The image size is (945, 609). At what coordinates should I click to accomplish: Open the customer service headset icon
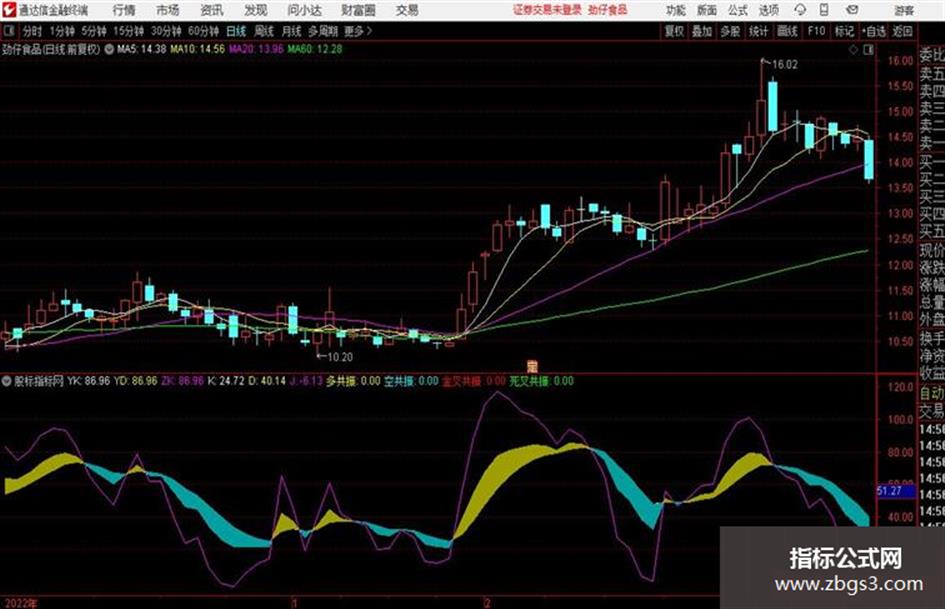(x=800, y=10)
